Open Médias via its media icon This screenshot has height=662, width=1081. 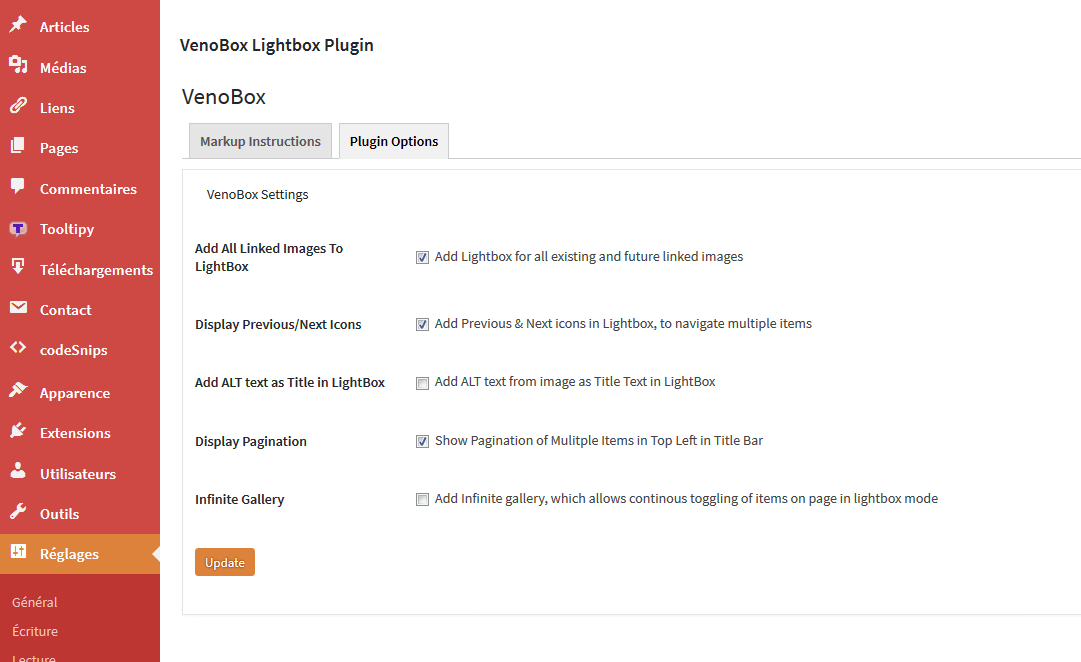click(x=18, y=65)
